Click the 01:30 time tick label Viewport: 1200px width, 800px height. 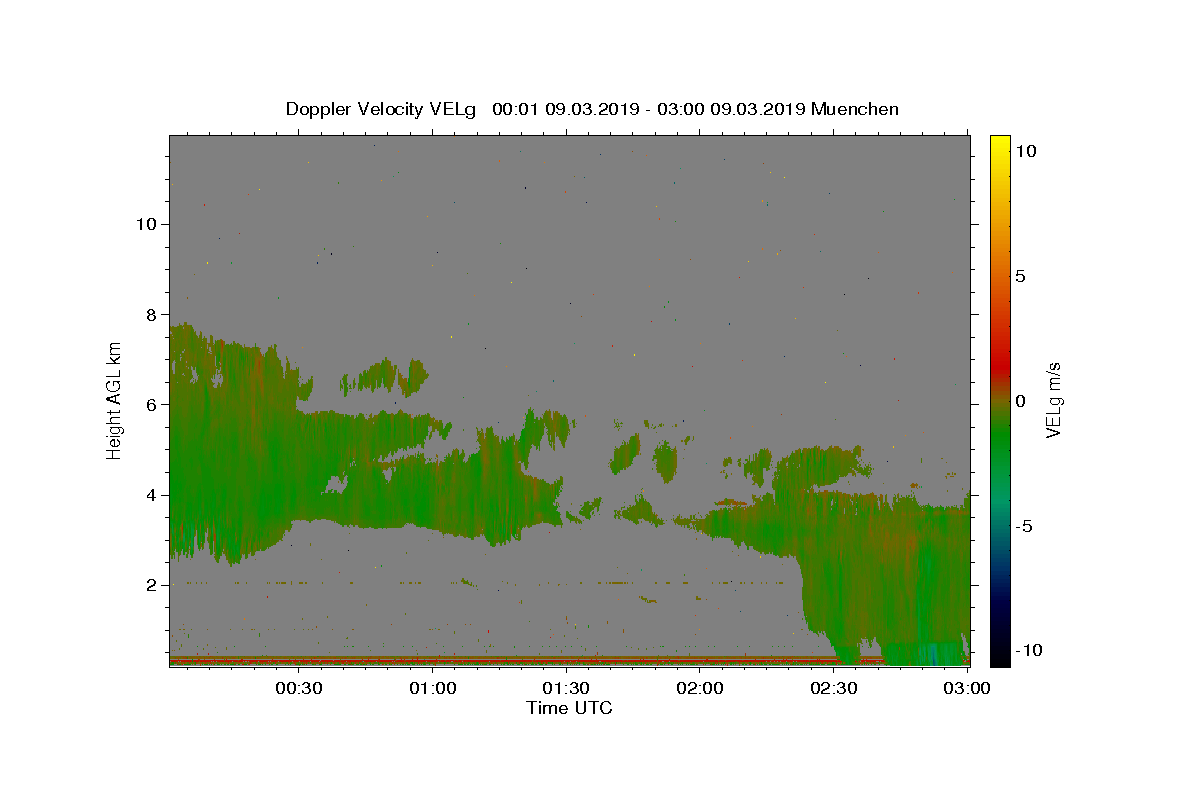click(566, 689)
